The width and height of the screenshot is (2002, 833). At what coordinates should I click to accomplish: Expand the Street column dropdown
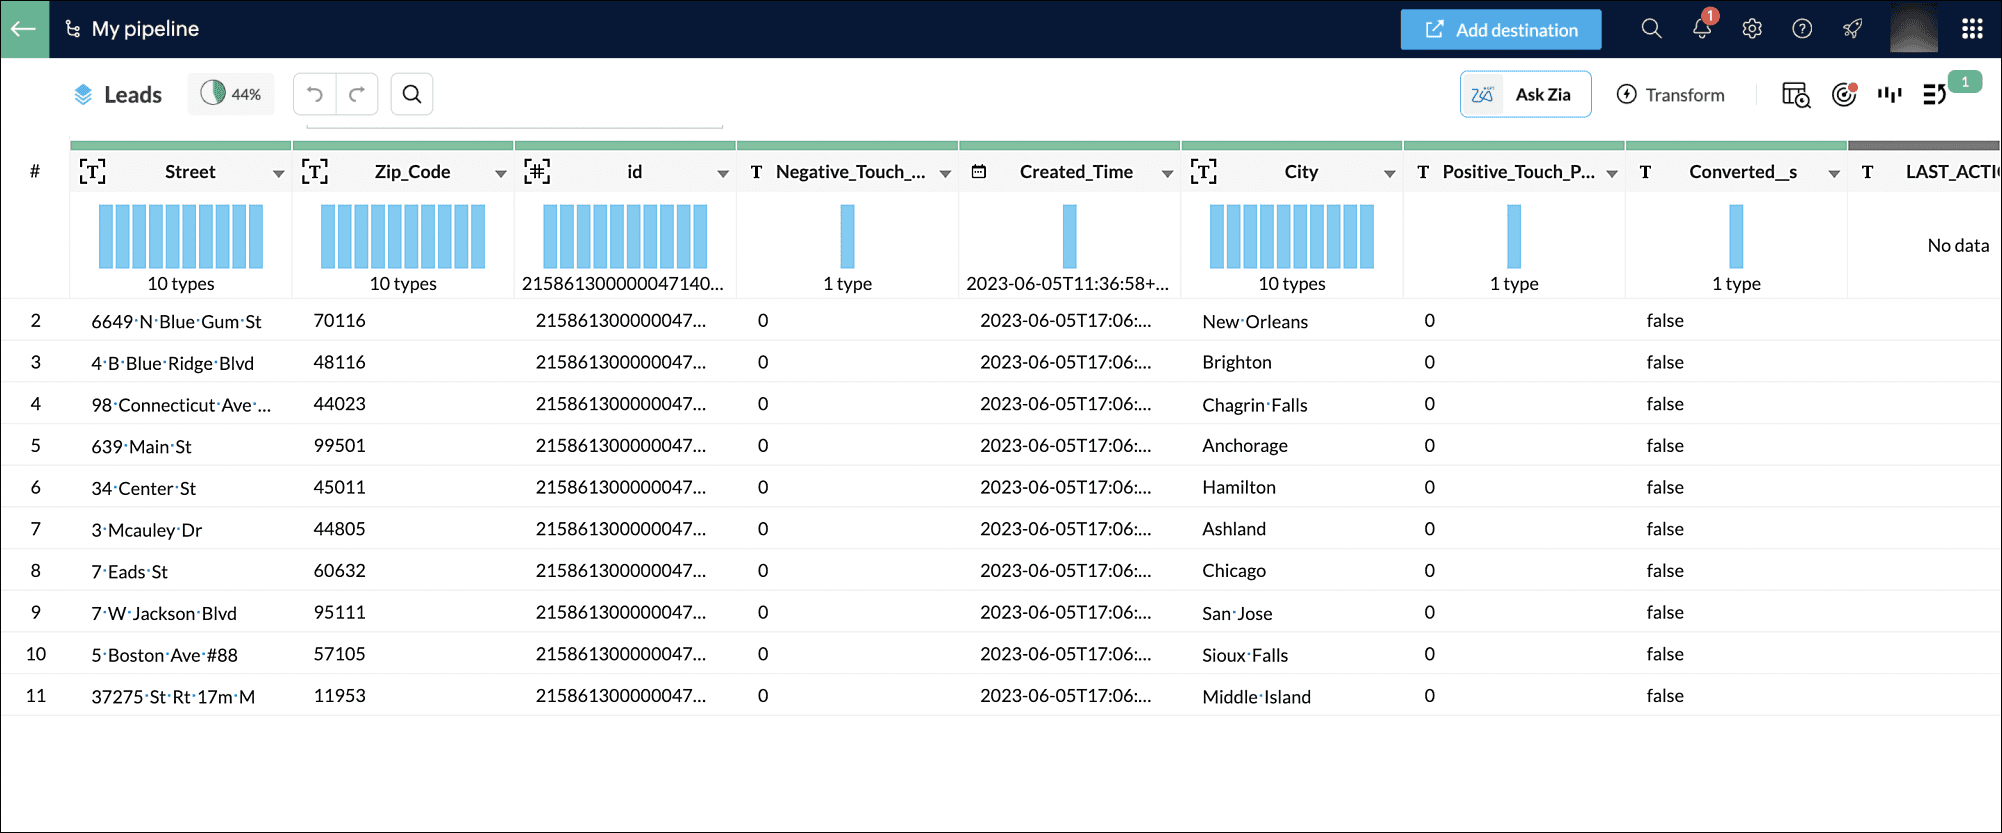point(278,173)
